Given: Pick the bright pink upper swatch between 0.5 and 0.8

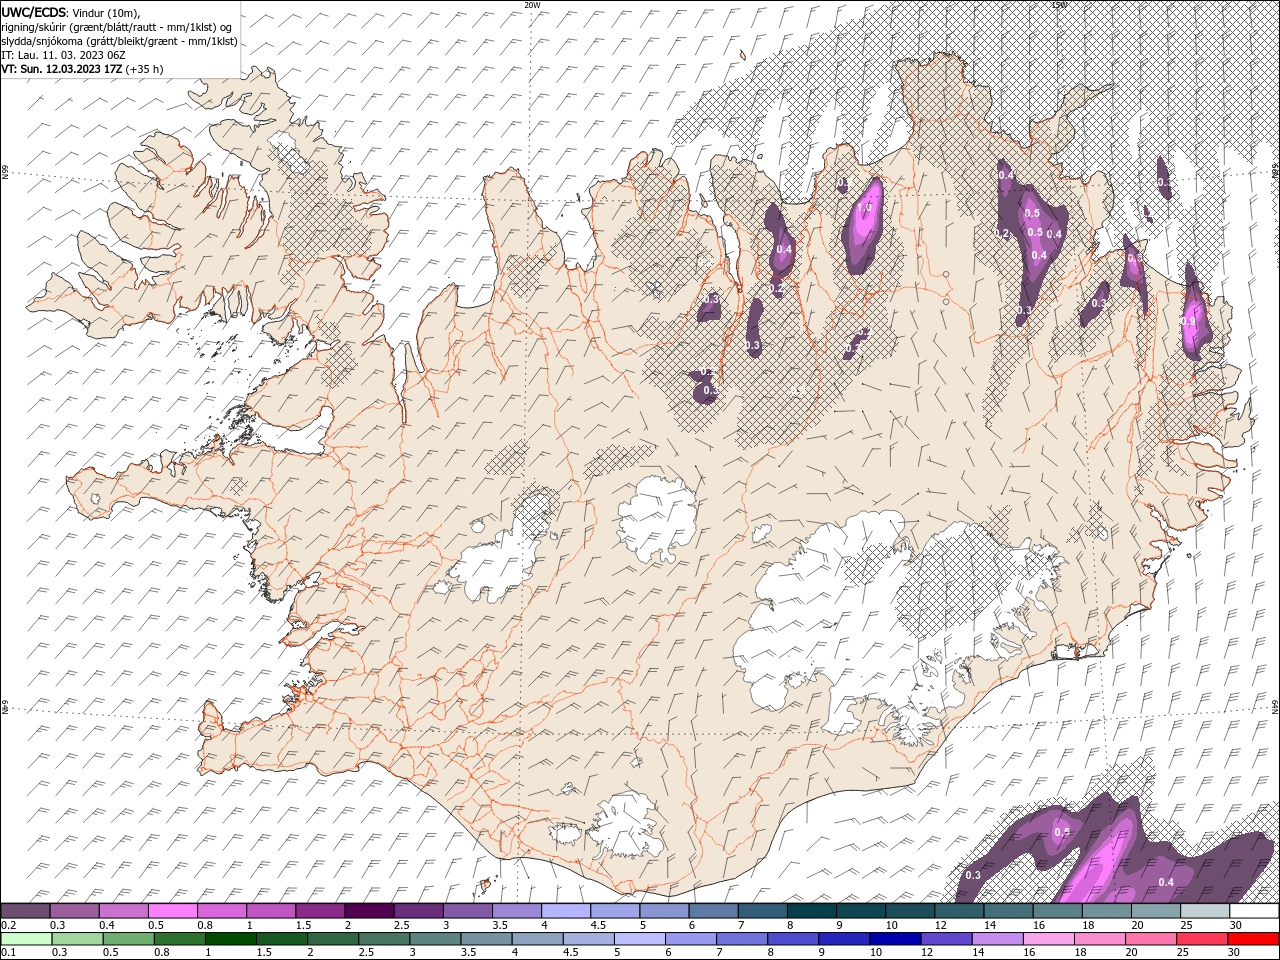Looking at the screenshot, I should [173, 911].
